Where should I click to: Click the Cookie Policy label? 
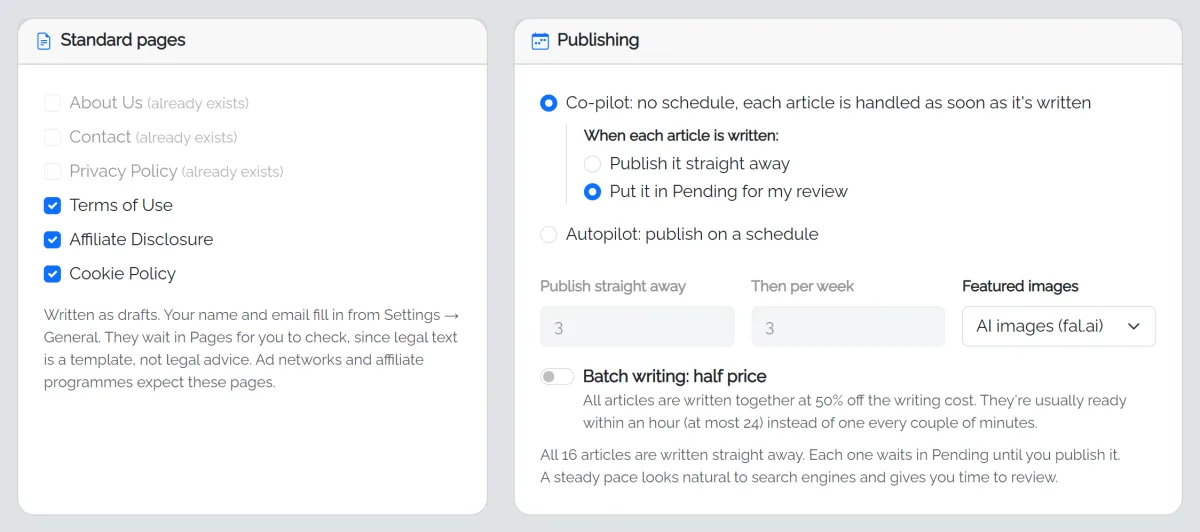point(122,273)
